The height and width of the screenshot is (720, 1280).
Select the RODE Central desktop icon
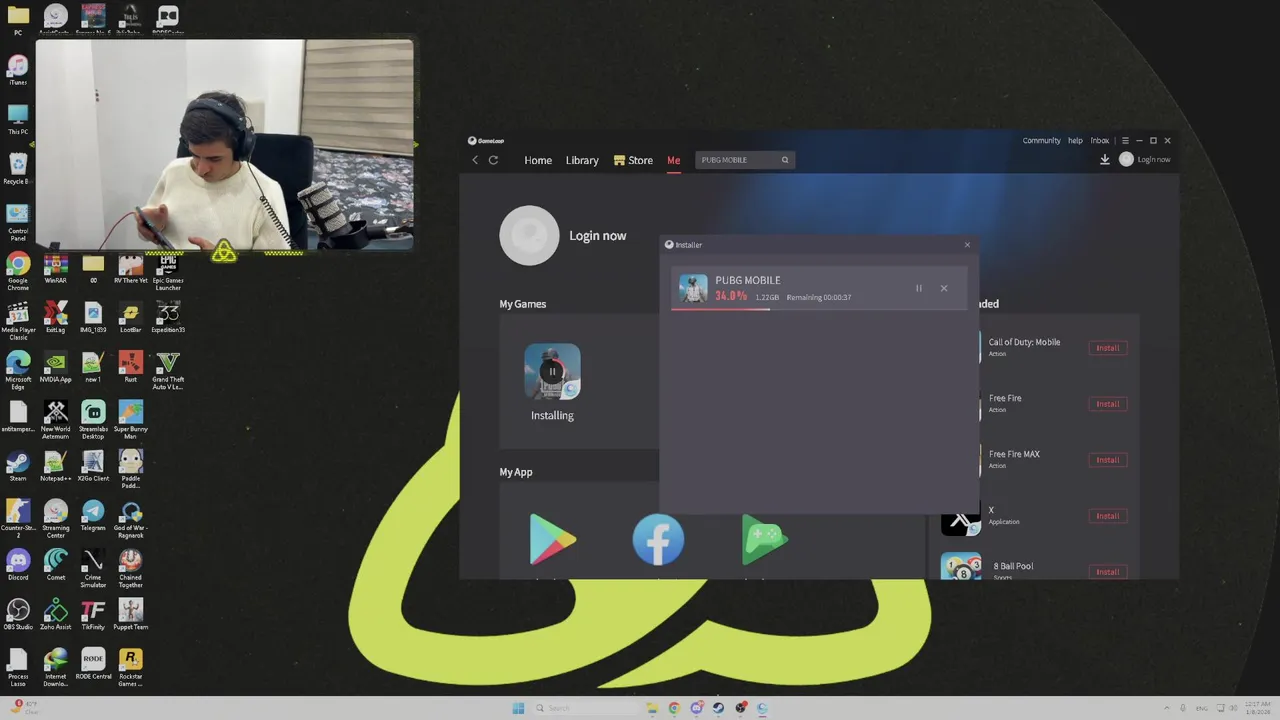93,664
